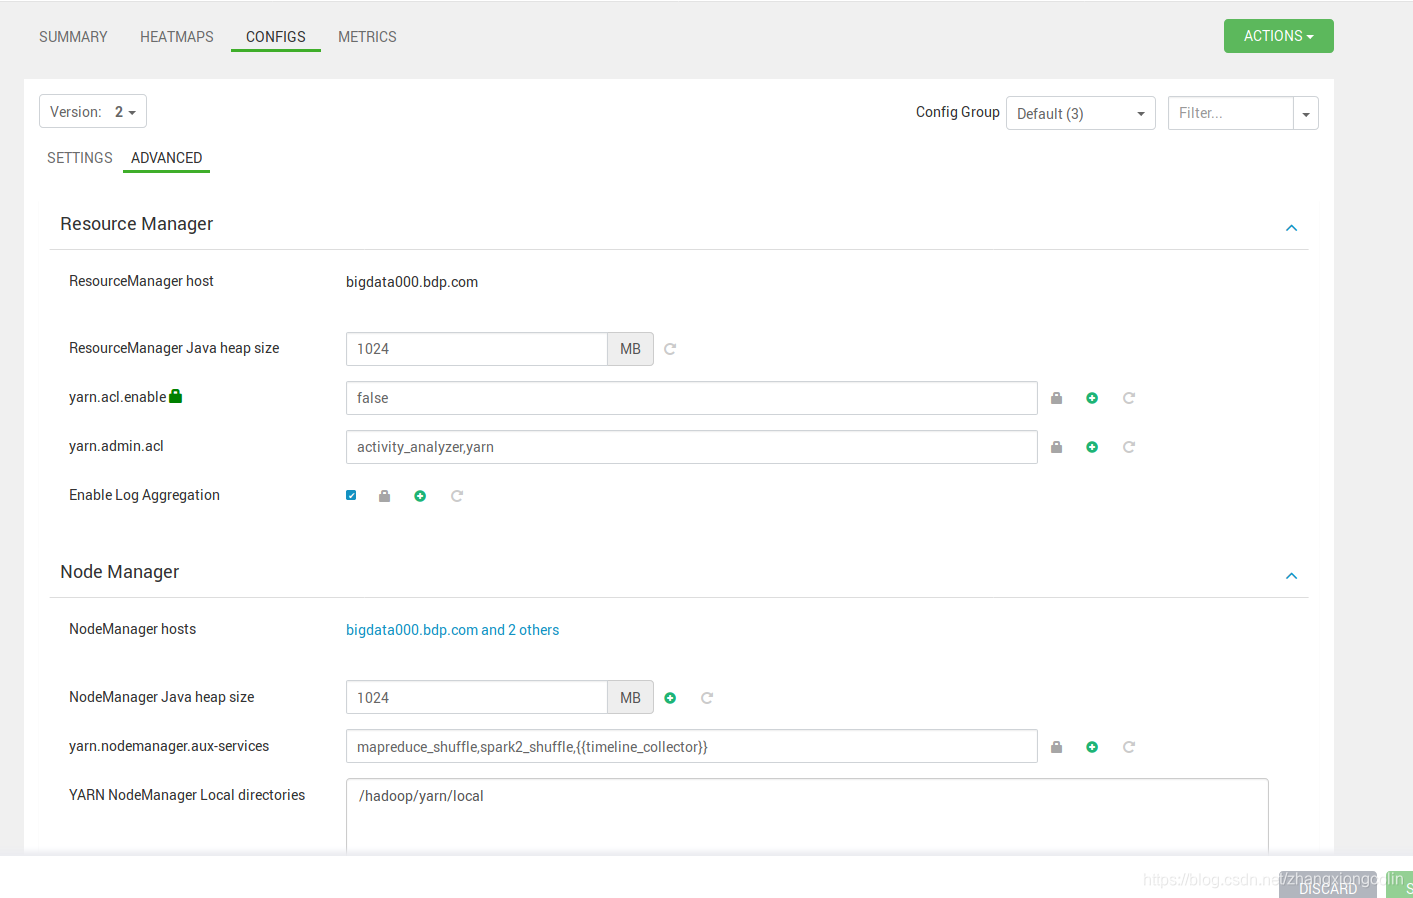1413x898 pixels.
Task: Select the ADVANCED sub-tab
Action: tap(167, 158)
